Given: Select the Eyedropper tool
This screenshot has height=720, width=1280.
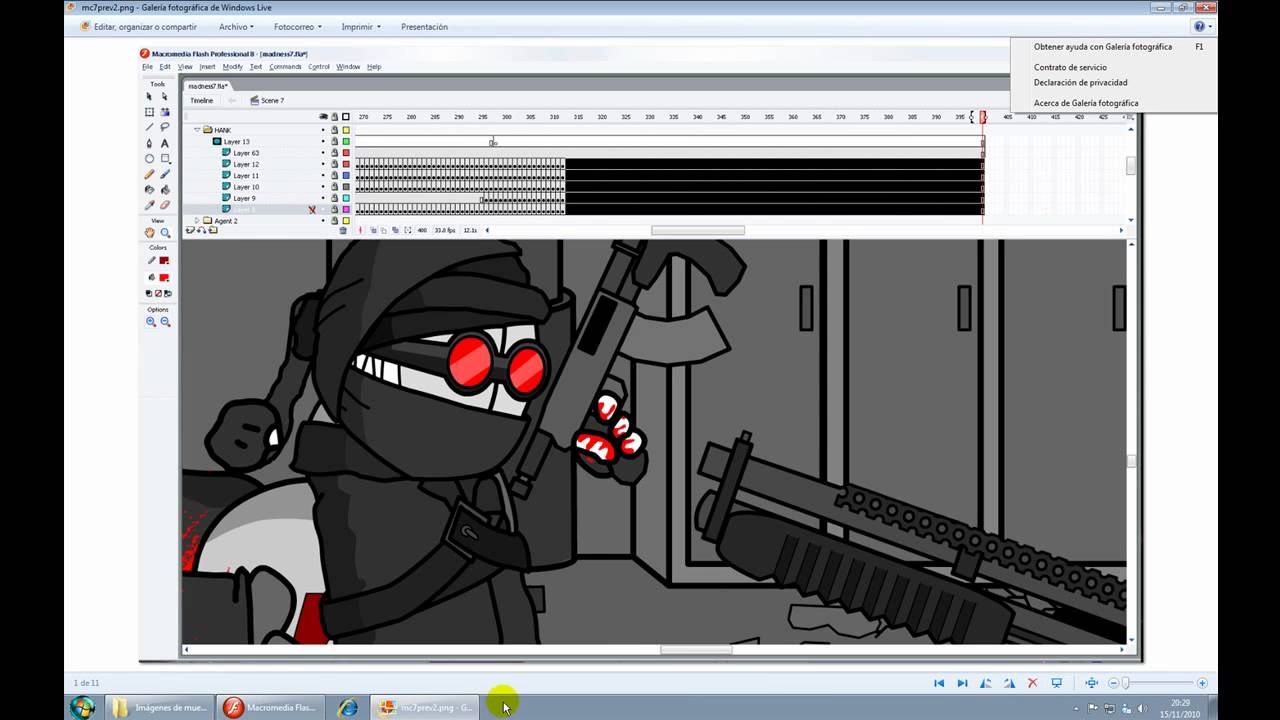Looking at the screenshot, I should coord(150,205).
